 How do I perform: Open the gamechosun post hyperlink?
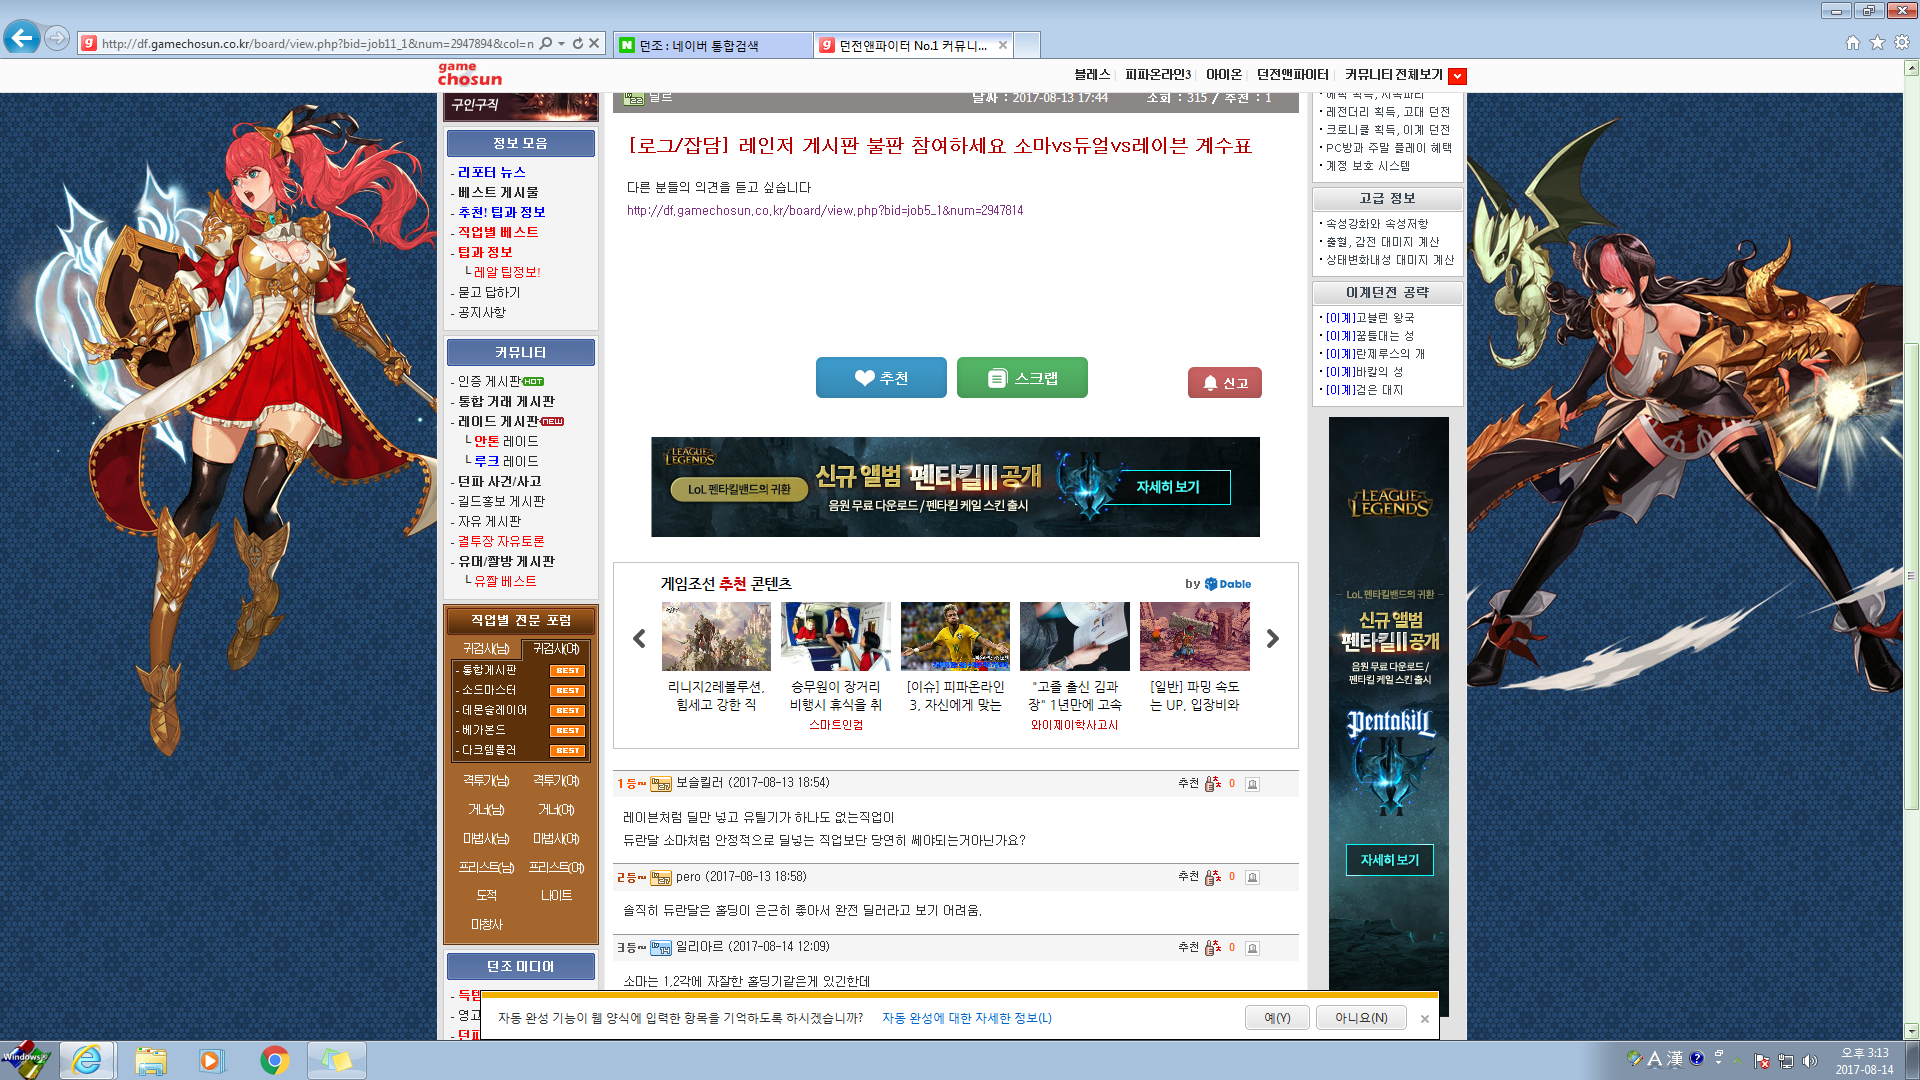[x=824, y=211]
